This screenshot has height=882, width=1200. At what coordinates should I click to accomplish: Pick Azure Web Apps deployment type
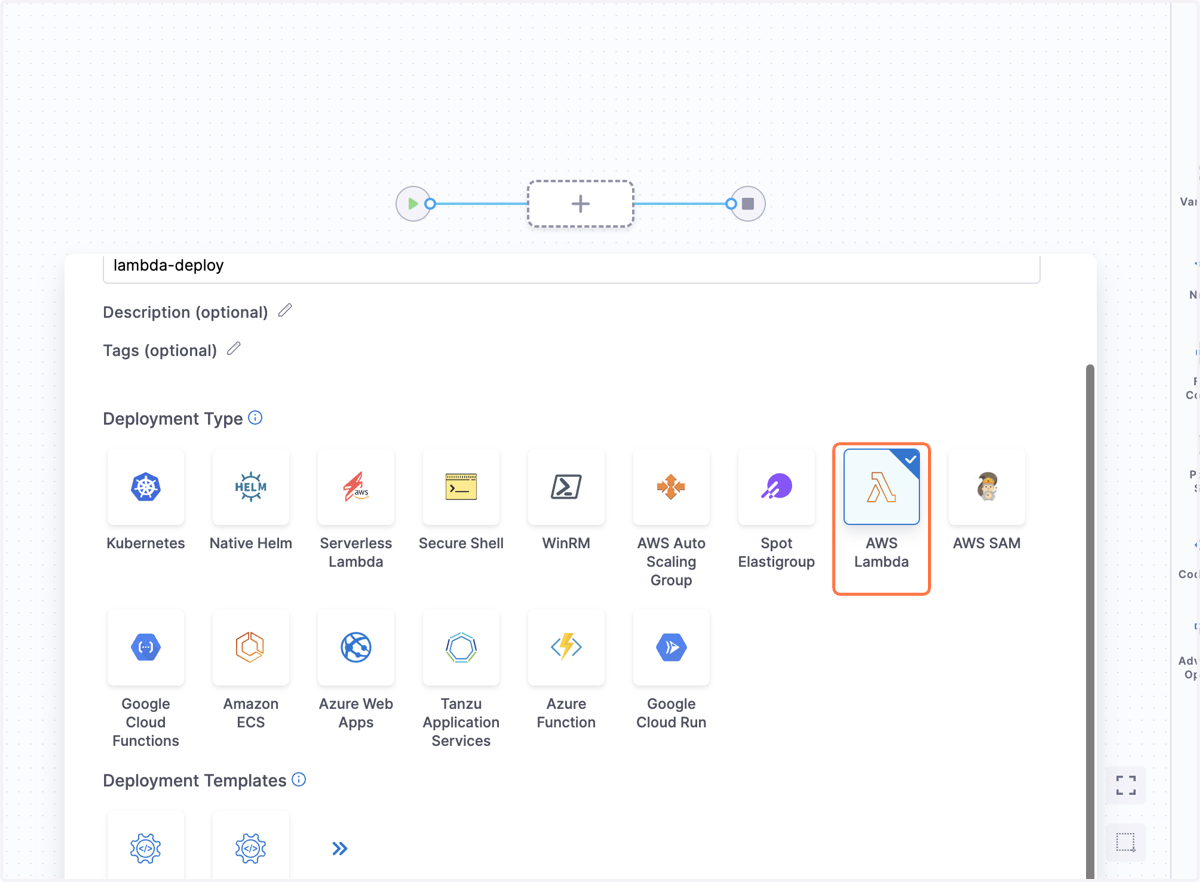[356, 648]
